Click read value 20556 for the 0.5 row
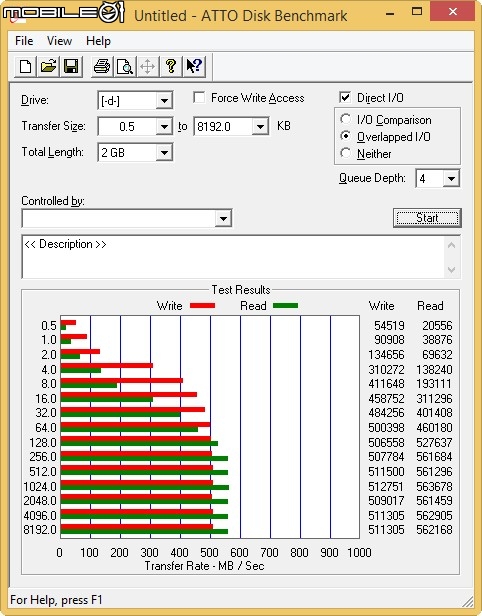This screenshot has height=616, width=482. tap(437, 326)
